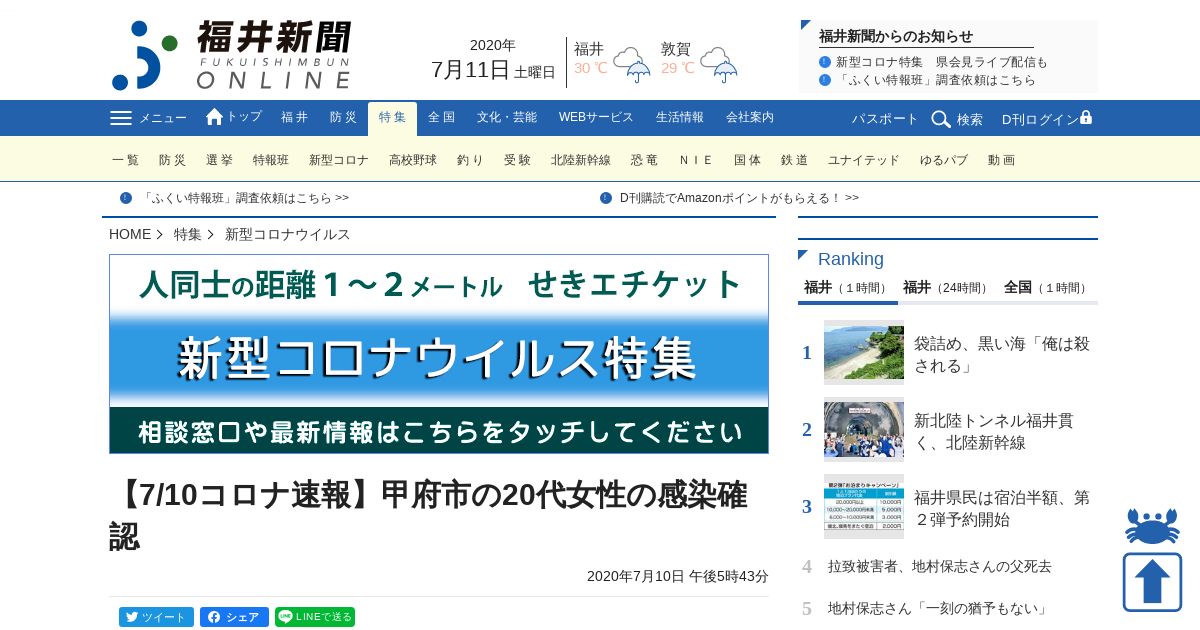Viewport: 1200px width, 630px height.
Task: Share article with Facebook シェア button
Action: pos(234,617)
